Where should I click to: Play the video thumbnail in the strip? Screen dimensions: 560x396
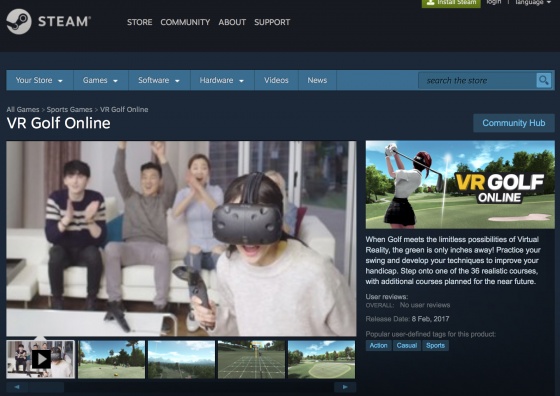[40, 359]
